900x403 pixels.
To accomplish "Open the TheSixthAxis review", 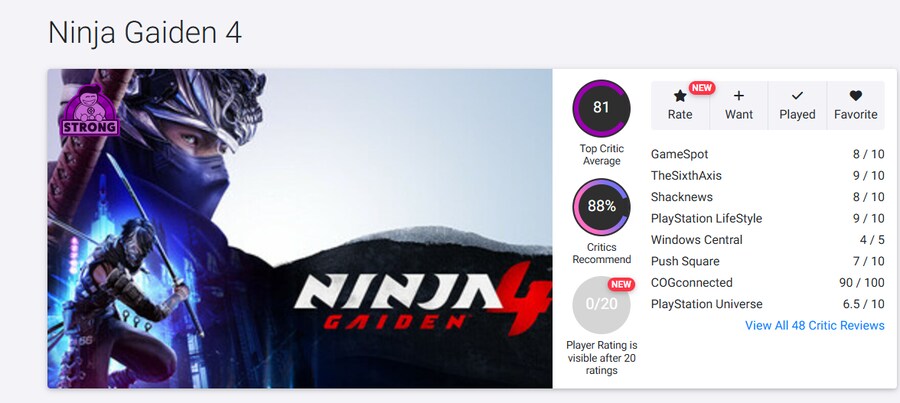I will pyautogui.click(x=686, y=176).
